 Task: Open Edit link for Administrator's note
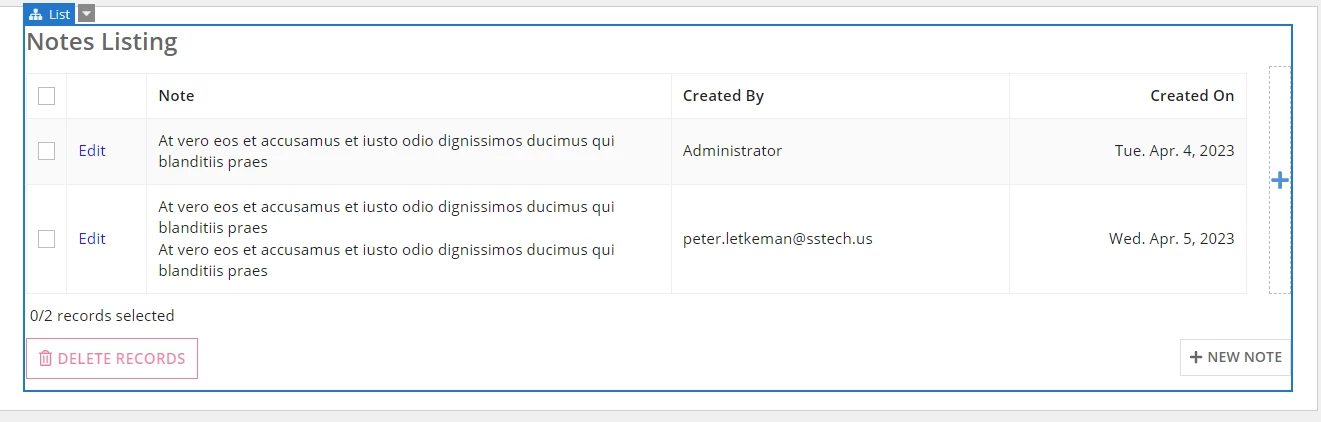click(x=92, y=151)
